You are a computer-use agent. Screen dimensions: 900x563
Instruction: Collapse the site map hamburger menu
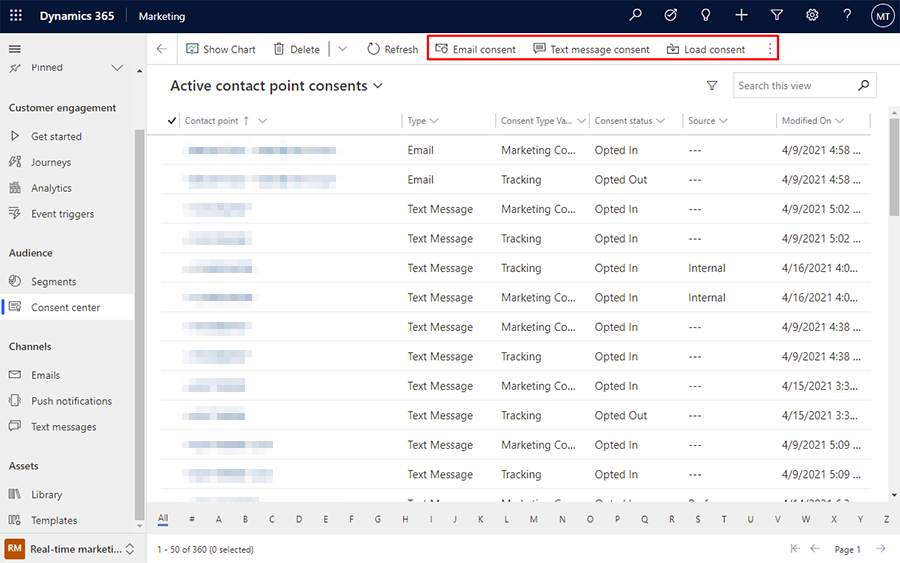tap(15, 49)
